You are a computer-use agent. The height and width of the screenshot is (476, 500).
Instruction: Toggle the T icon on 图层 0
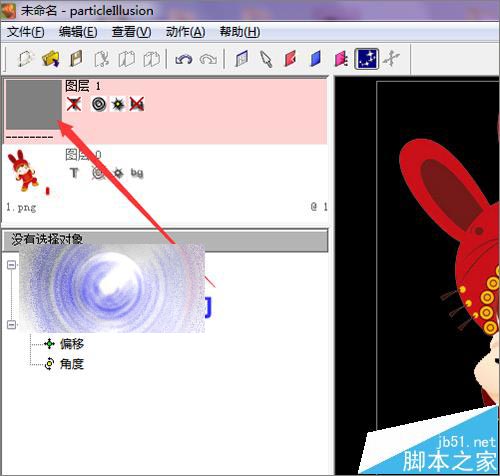point(74,173)
